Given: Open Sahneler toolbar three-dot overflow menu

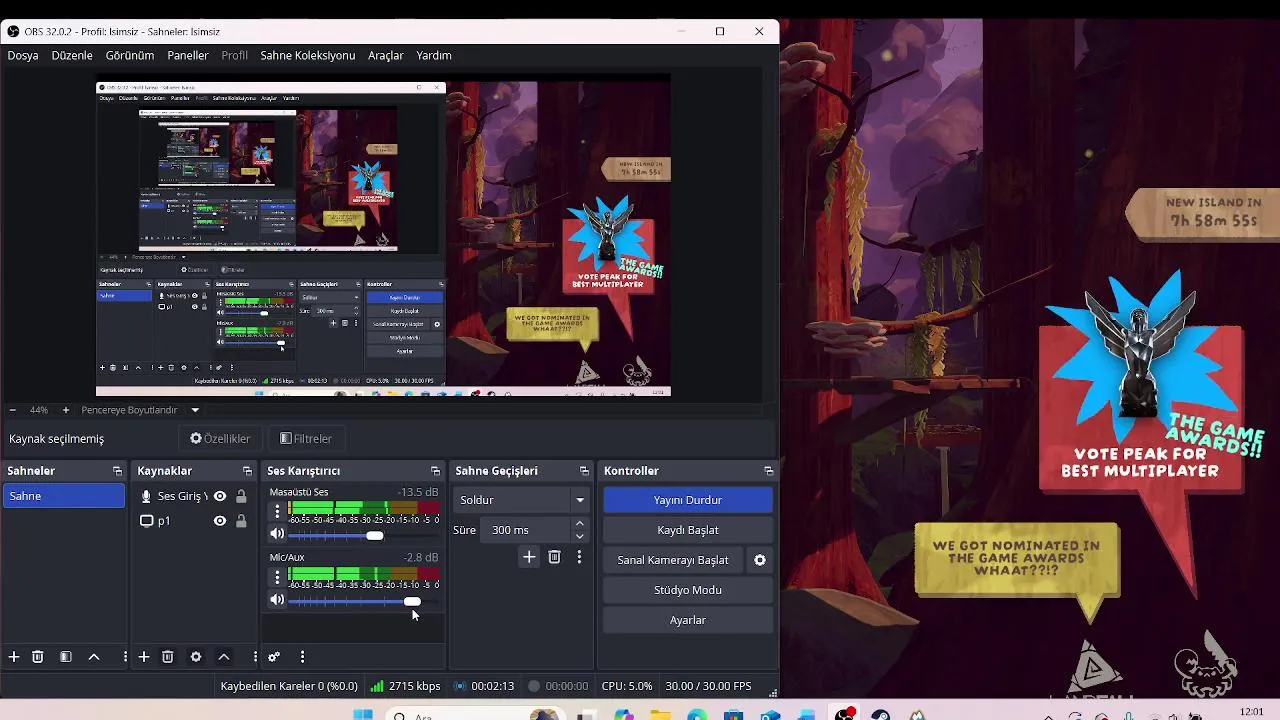Looking at the screenshot, I should coord(125,657).
